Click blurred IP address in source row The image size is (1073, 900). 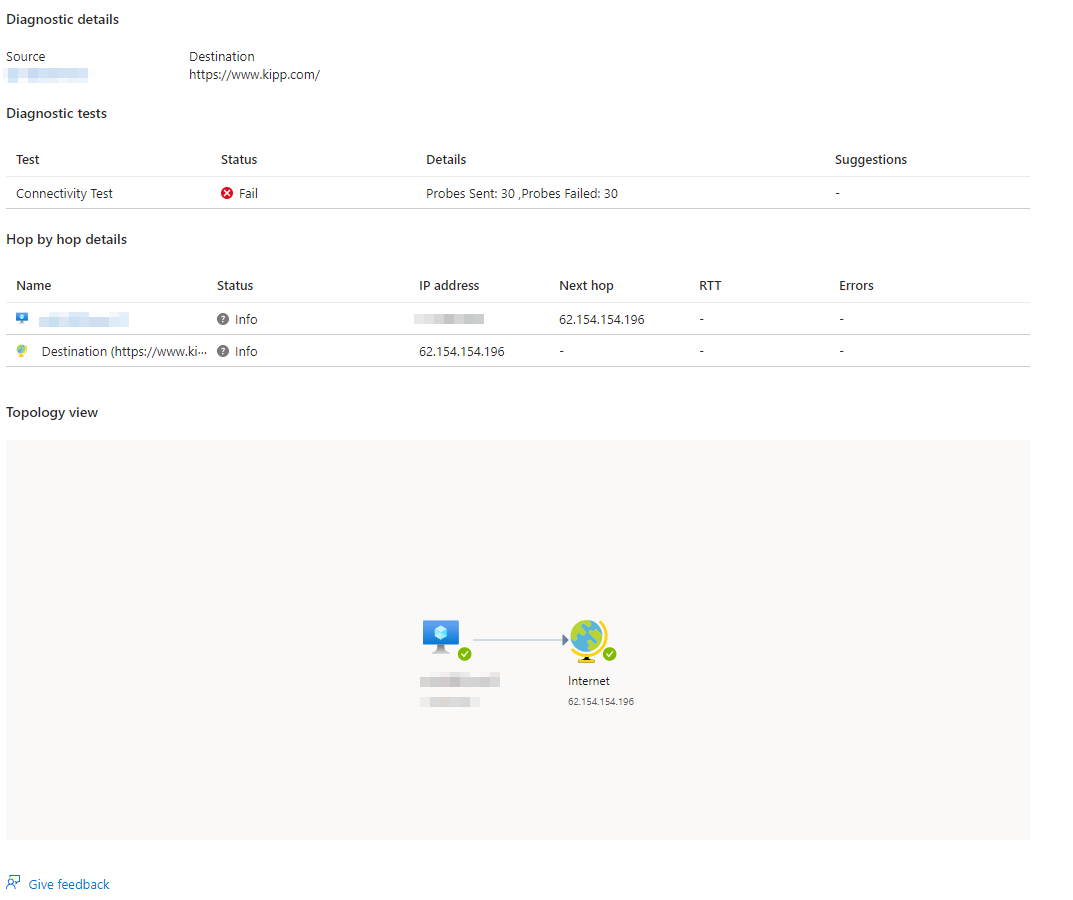(449, 319)
